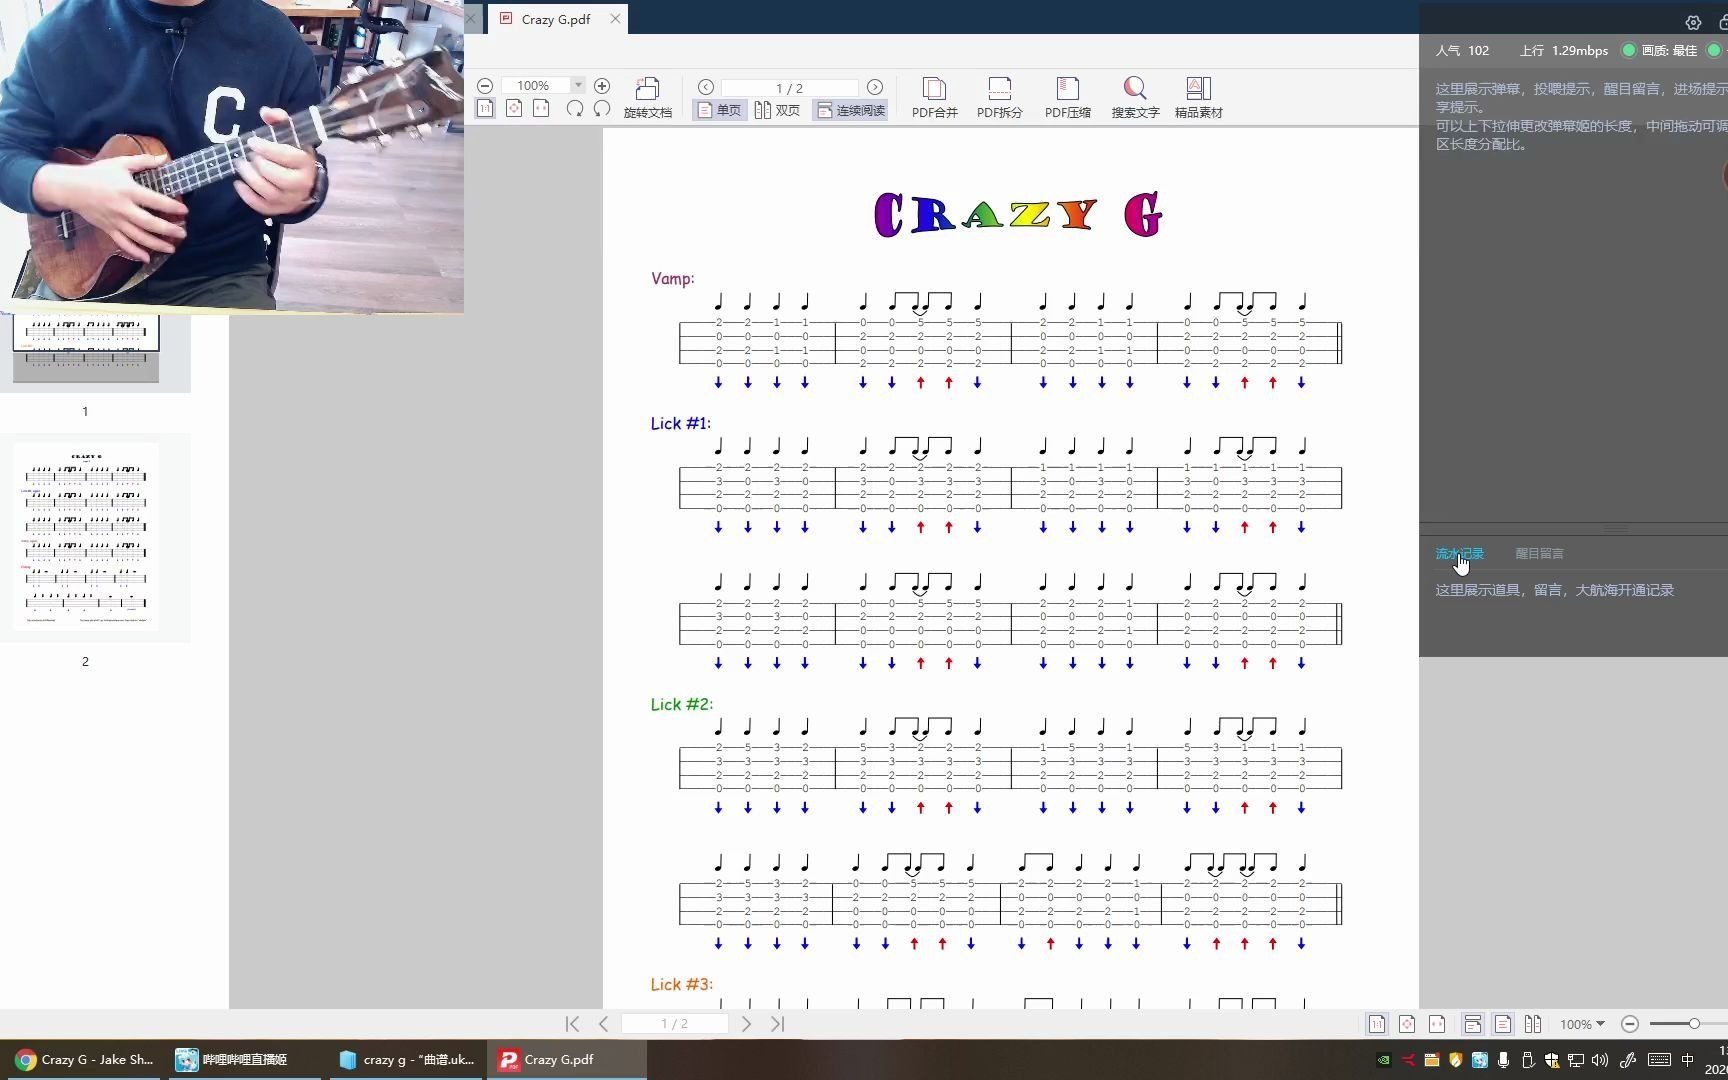This screenshot has width=1728, height=1080.
Task: Click zoom out minus in bottom status bar
Action: click(1630, 1024)
